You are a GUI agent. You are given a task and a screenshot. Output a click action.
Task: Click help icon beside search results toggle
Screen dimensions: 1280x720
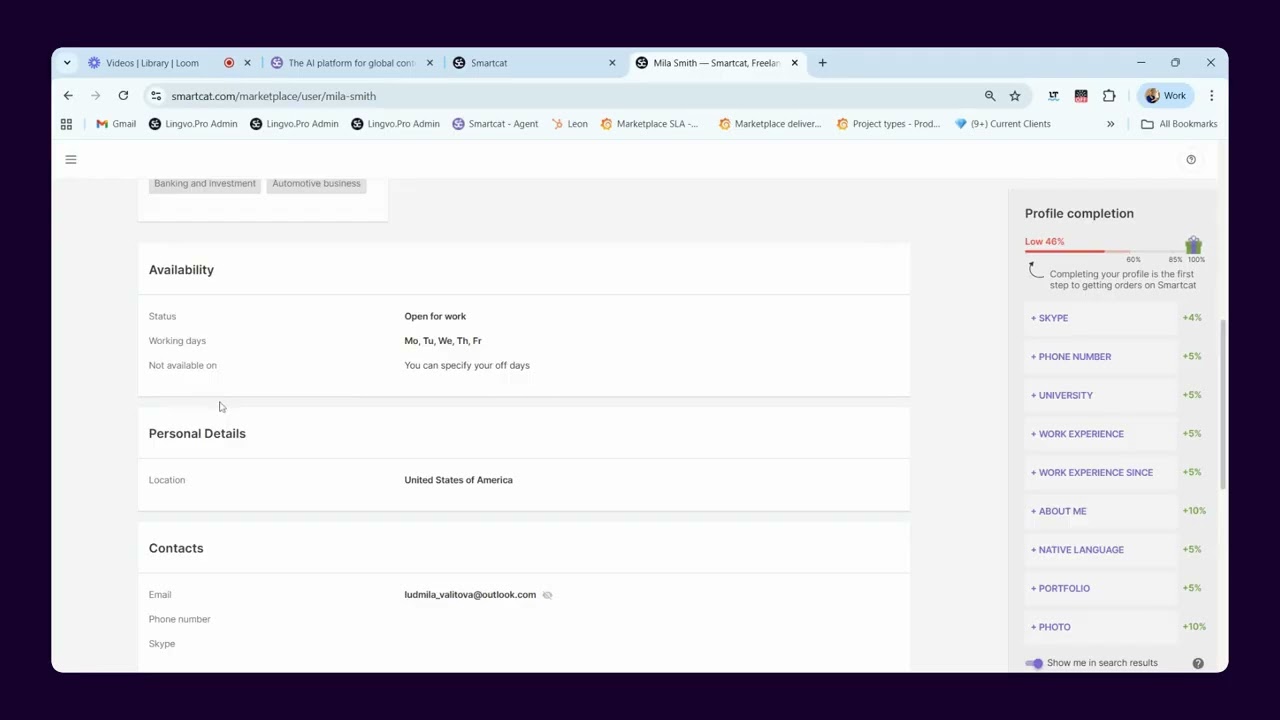tap(1198, 663)
